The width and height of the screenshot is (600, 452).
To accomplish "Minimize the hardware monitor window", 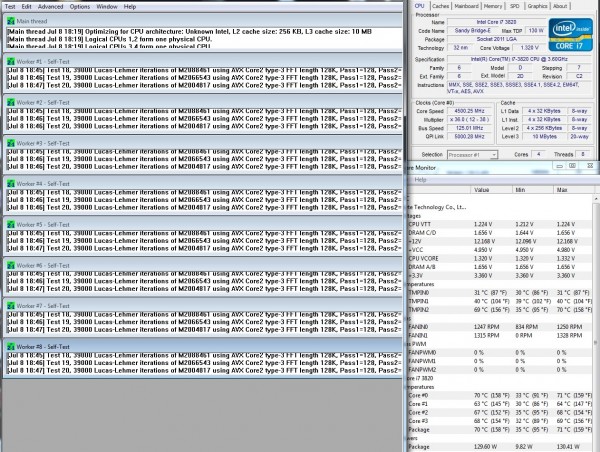I will point(559,166).
